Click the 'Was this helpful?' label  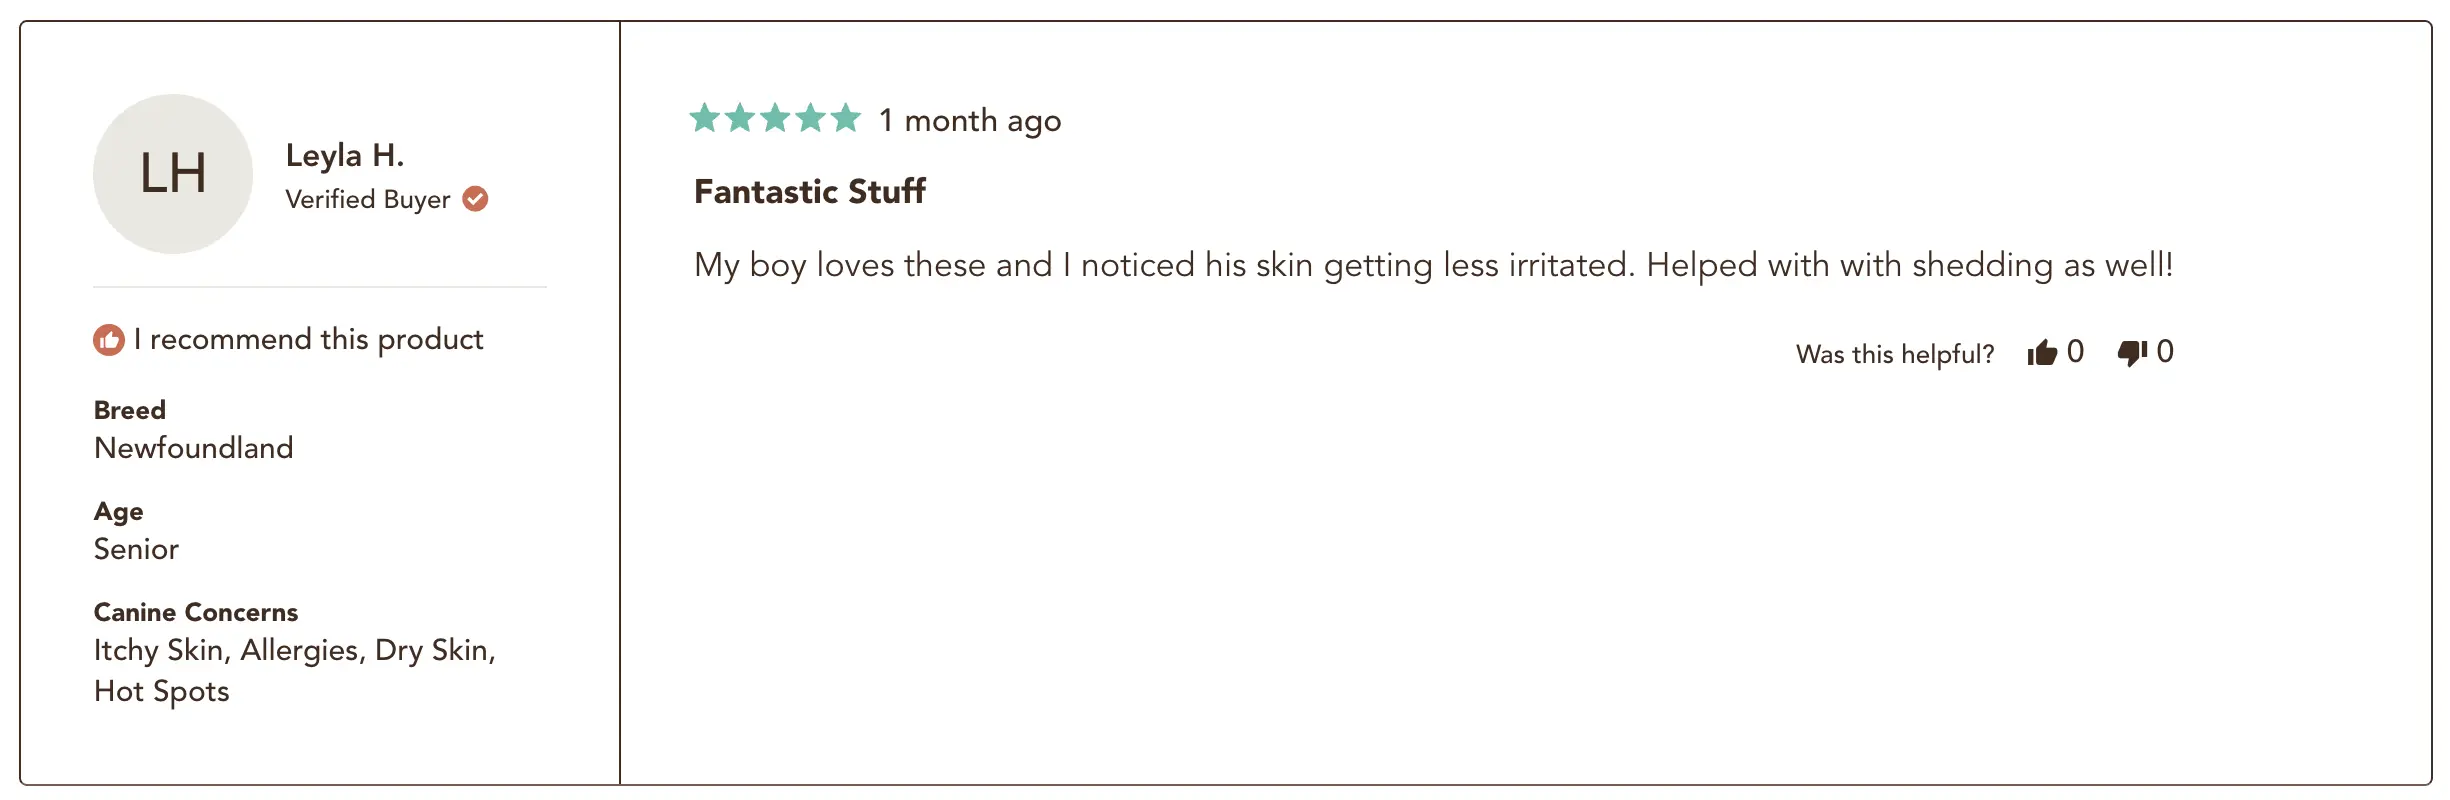tap(1895, 354)
